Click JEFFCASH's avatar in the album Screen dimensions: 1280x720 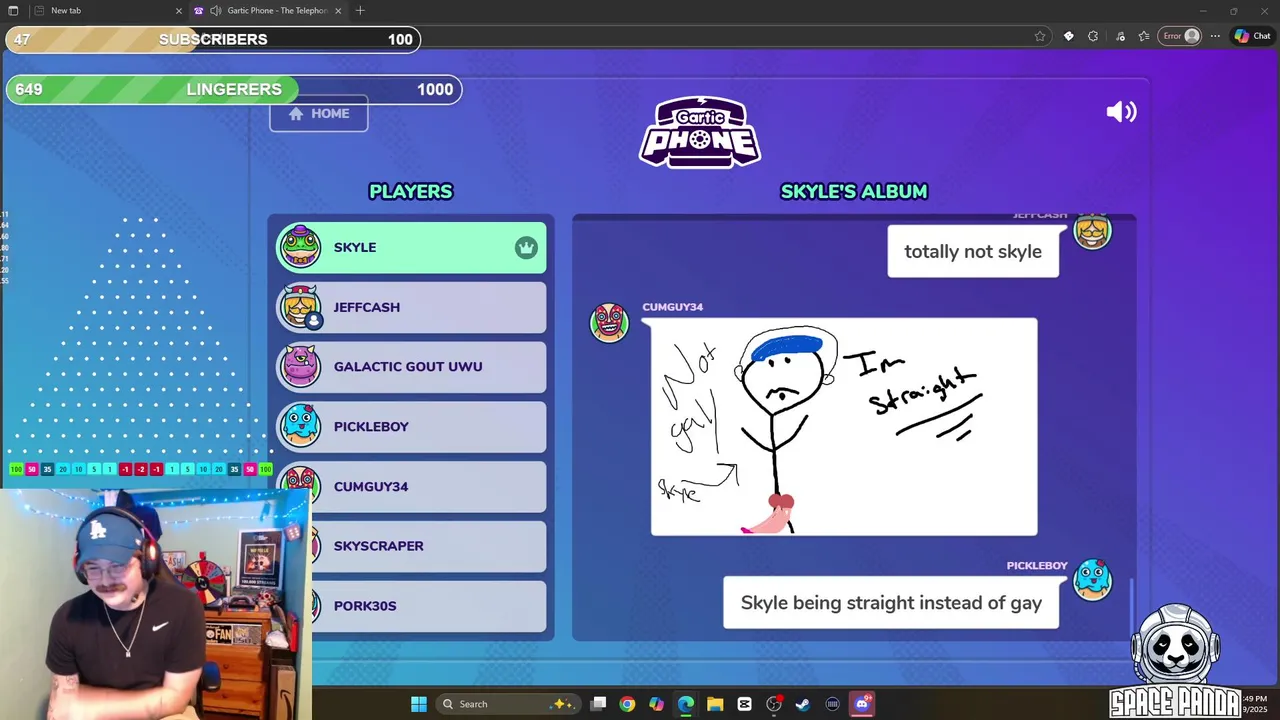point(1092,232)
